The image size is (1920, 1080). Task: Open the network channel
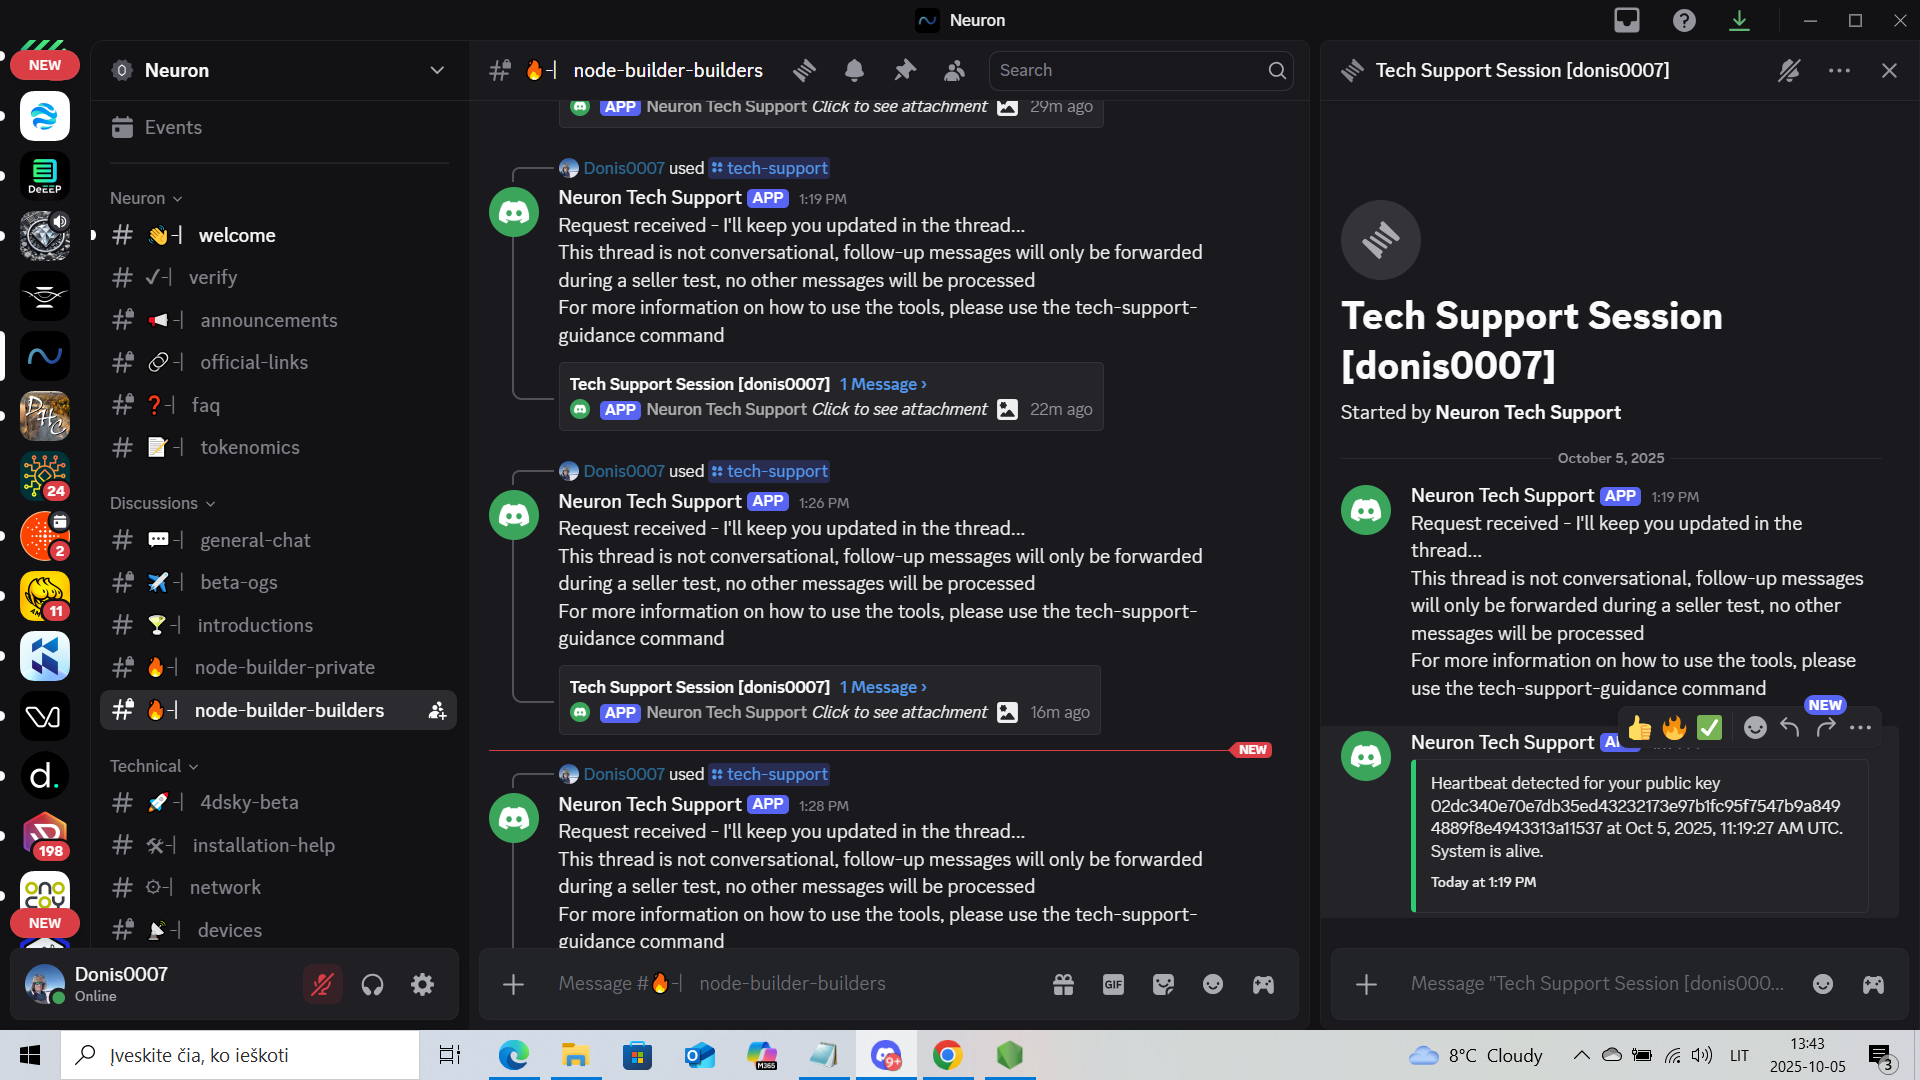point(279,887)
